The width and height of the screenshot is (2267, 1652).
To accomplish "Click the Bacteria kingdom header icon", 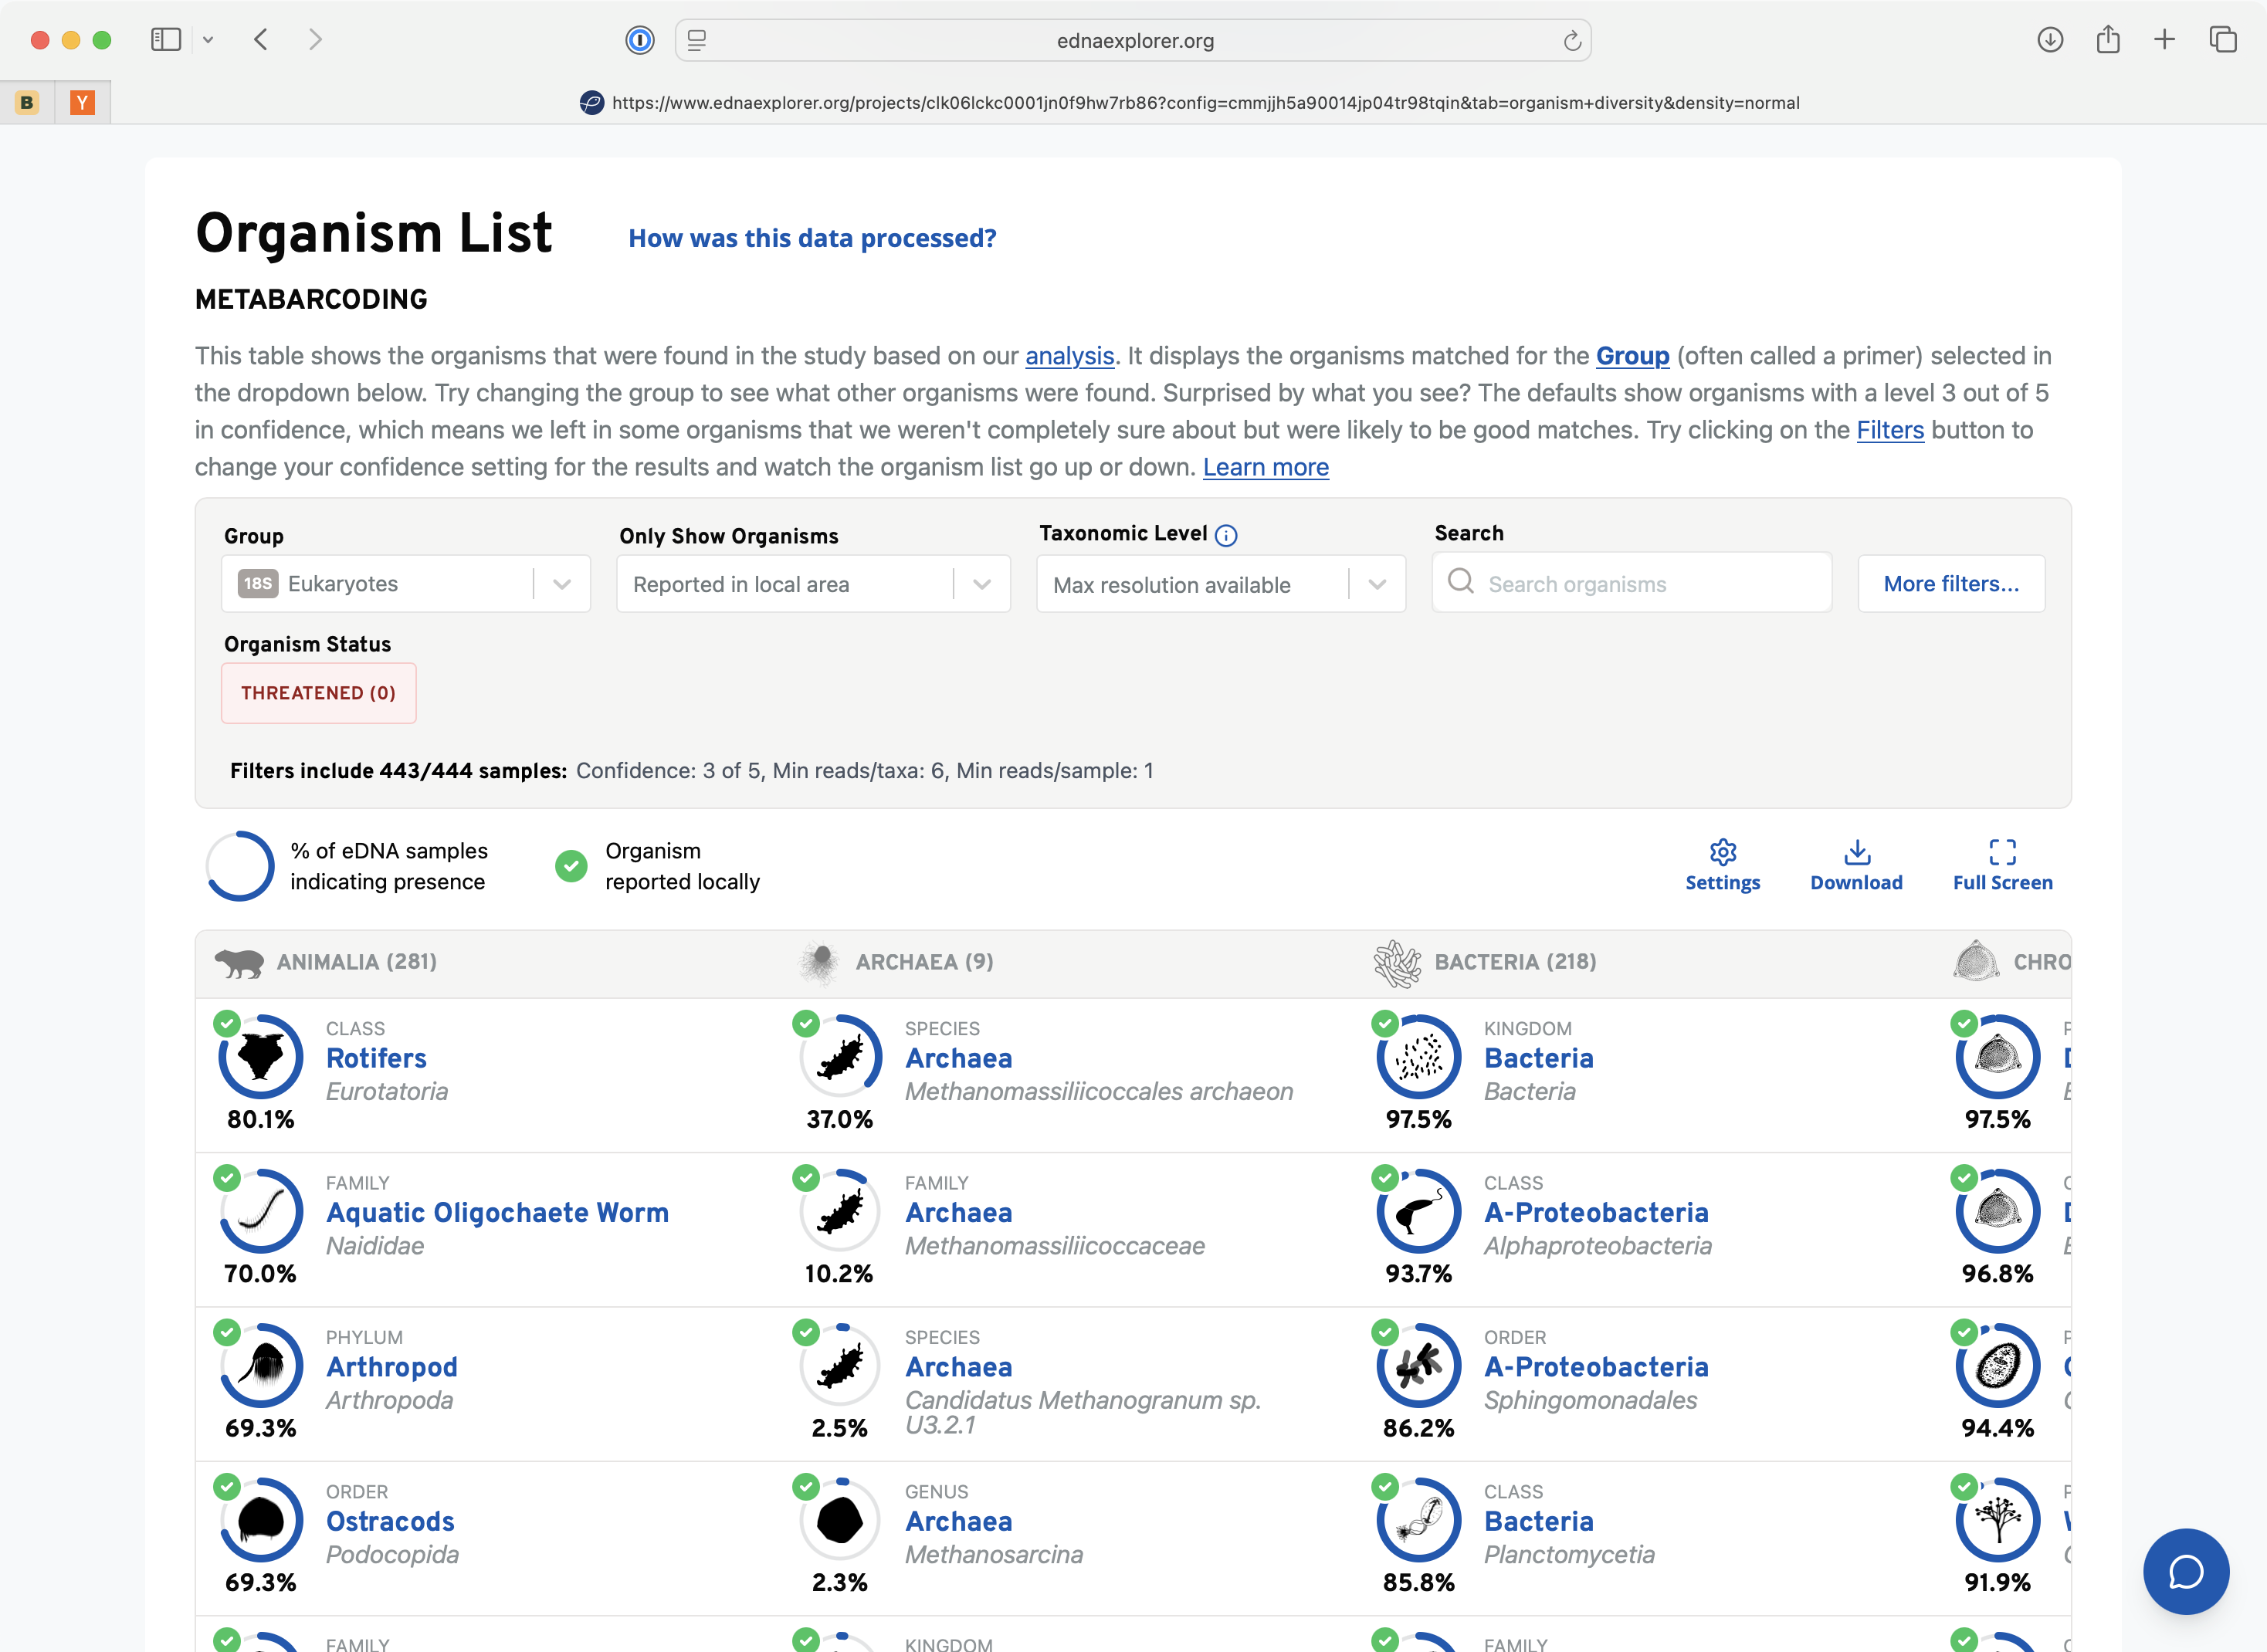I will click(1397, 963).
